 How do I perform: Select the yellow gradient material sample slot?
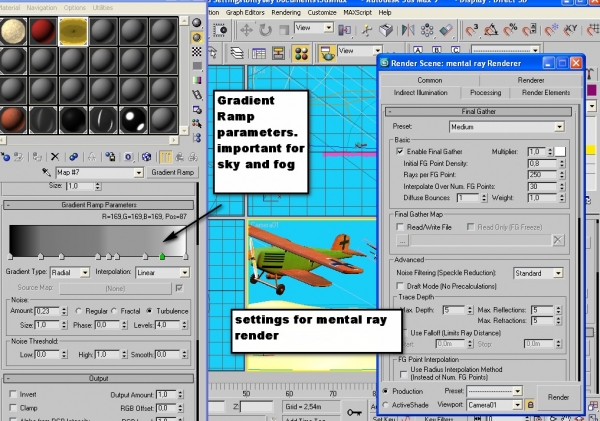coord(73,31)
